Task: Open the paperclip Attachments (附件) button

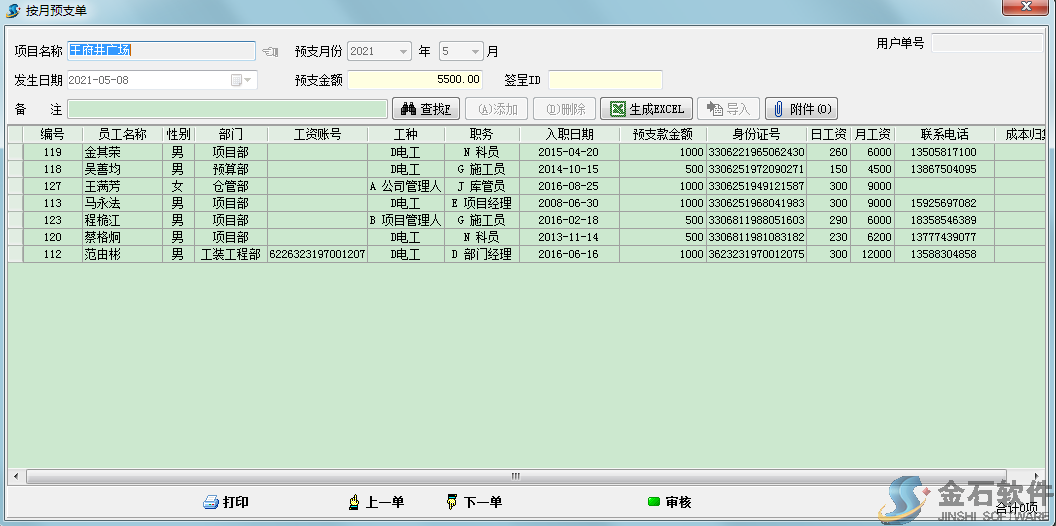Action: [x=801, y=109]
